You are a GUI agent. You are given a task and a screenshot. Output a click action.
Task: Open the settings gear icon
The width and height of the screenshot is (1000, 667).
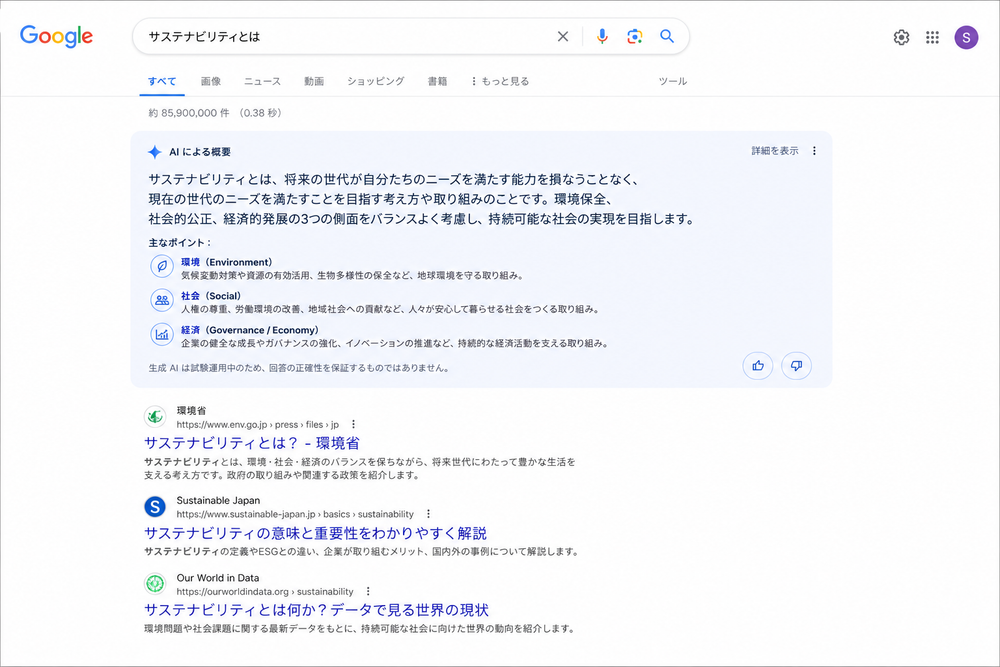point(901,38)
